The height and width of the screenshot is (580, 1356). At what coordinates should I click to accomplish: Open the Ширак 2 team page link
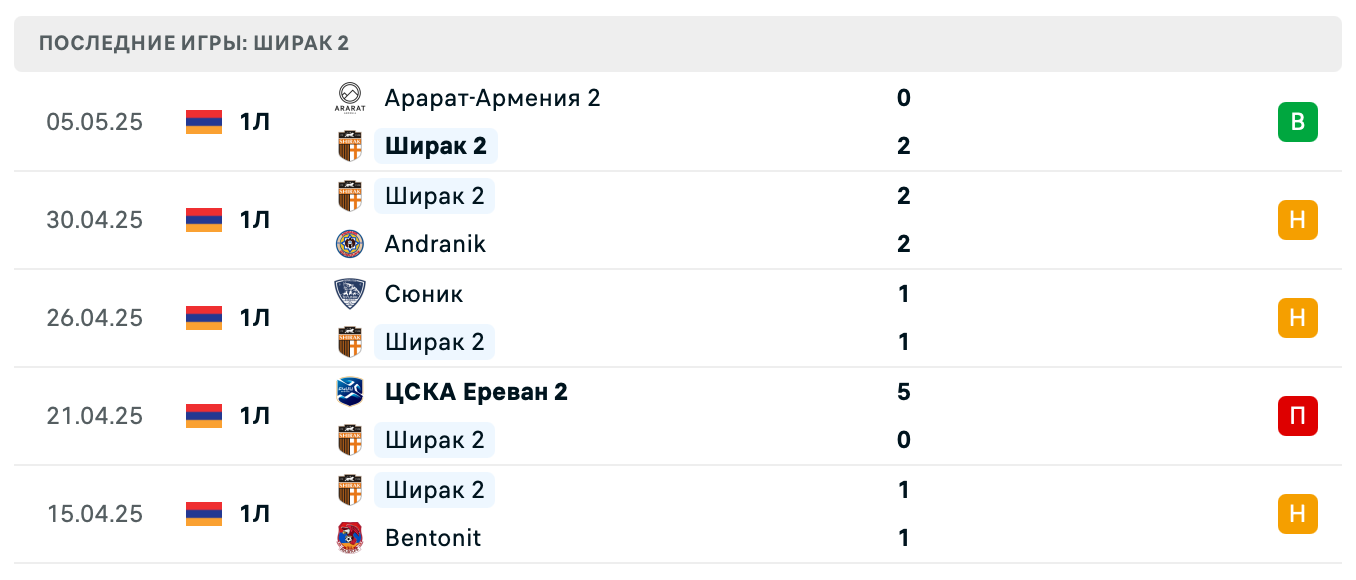[435, 146]
